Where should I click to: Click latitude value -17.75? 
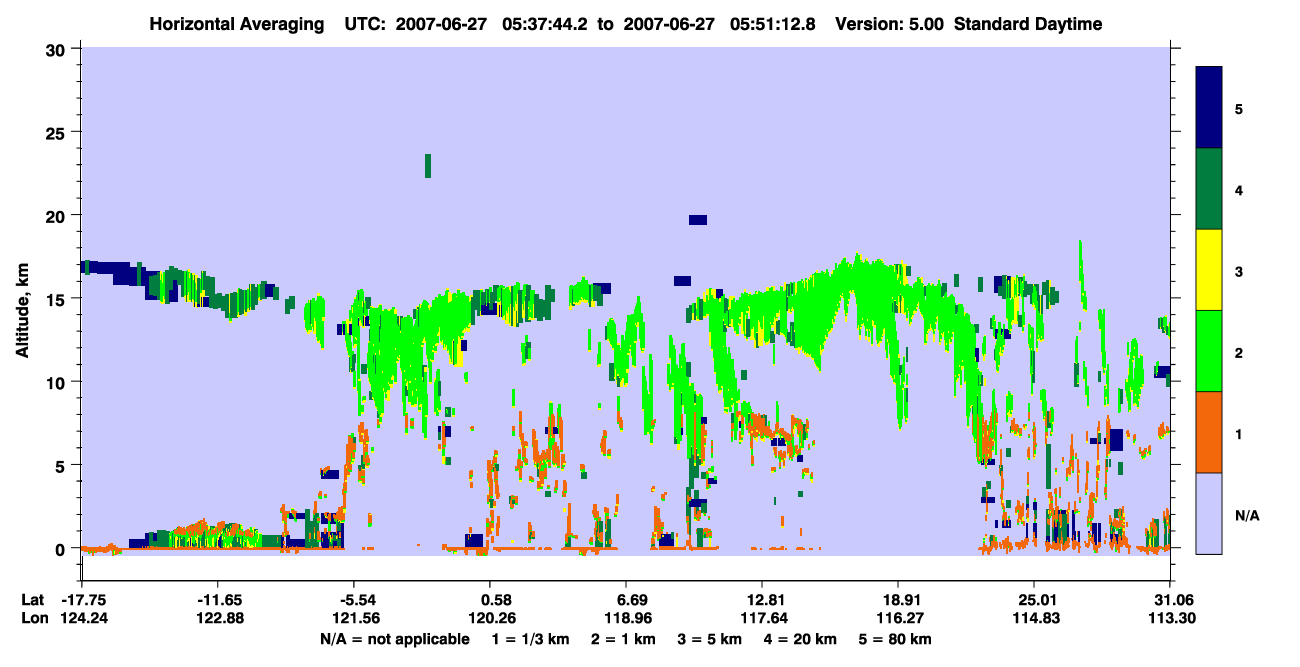coord(83,600)
